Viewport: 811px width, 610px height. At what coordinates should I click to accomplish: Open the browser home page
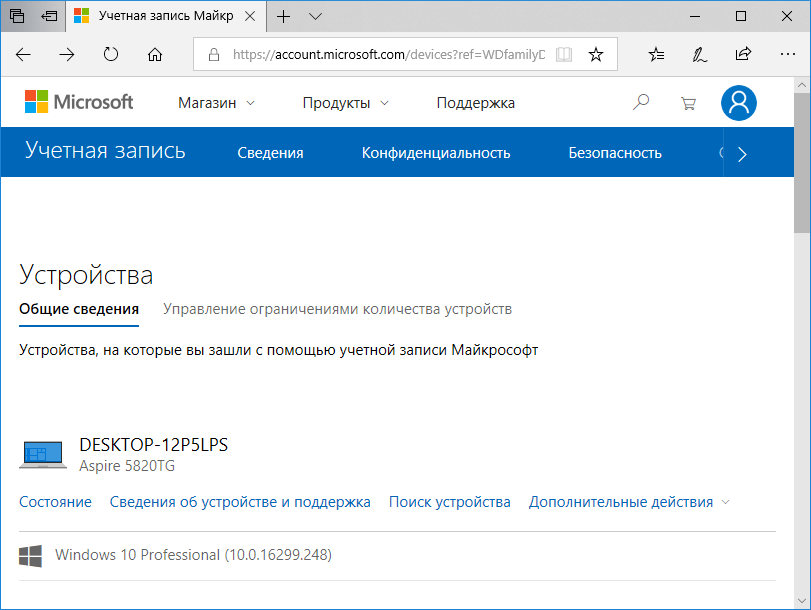click(x=155, y=54)
